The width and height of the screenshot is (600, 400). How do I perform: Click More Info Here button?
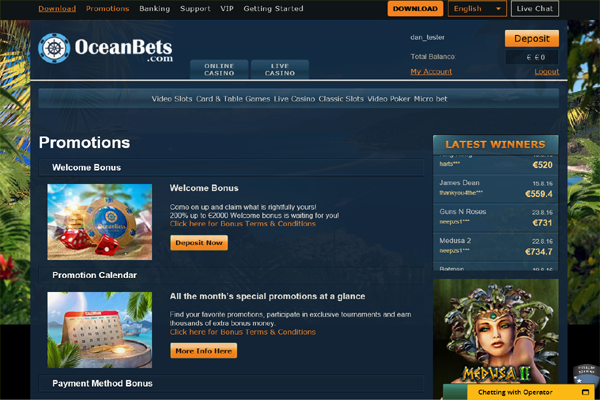(x=204, y=351)
